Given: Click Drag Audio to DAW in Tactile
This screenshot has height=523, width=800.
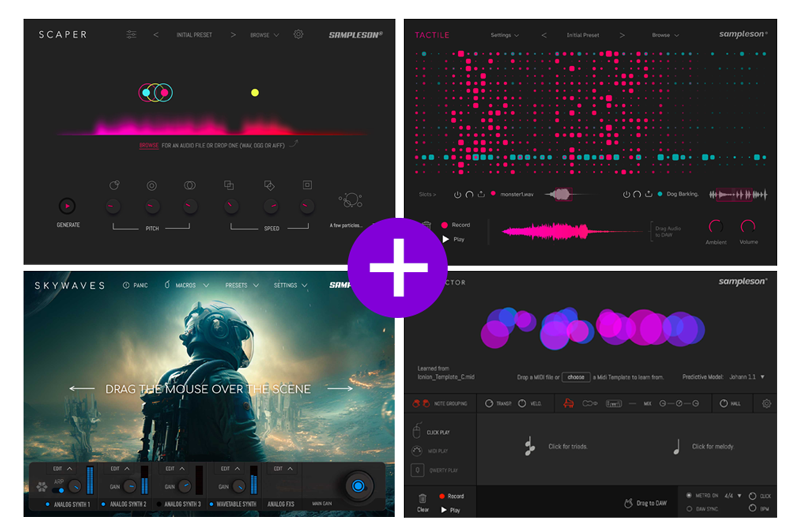Looking at the screenshot, I should 667,232.
